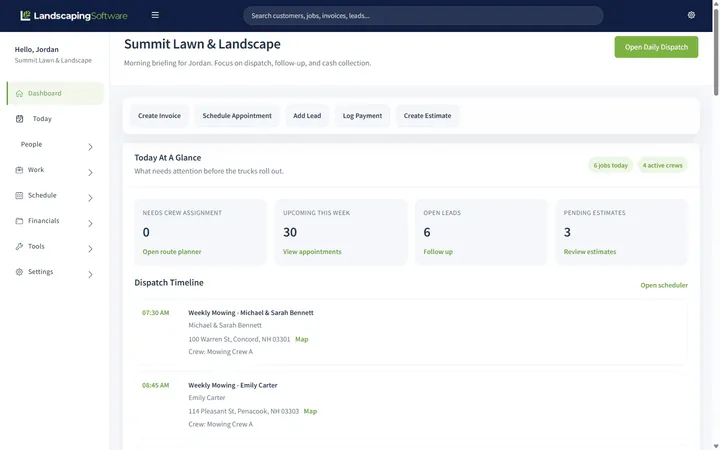The height and width of the screenshot is (450, 720).
Task: Click Create Invoice button
Action: coord(159,116)
